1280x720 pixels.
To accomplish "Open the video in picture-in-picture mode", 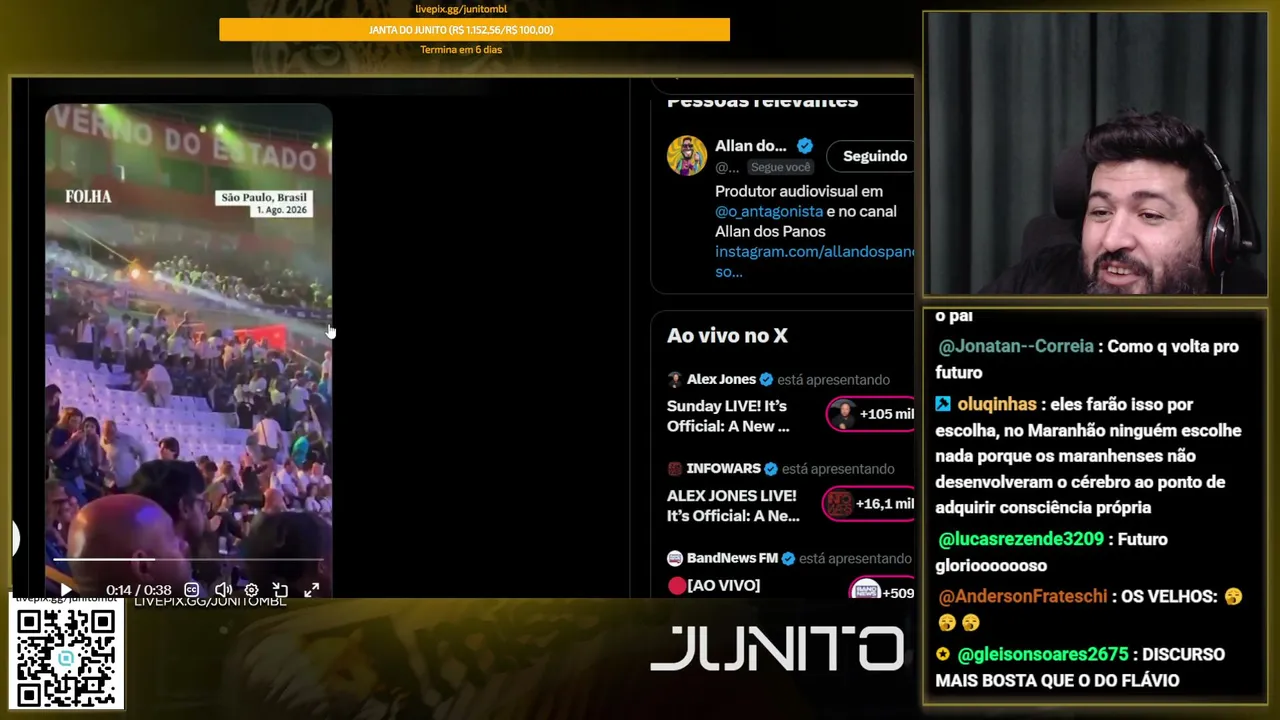I will point(281,590).
